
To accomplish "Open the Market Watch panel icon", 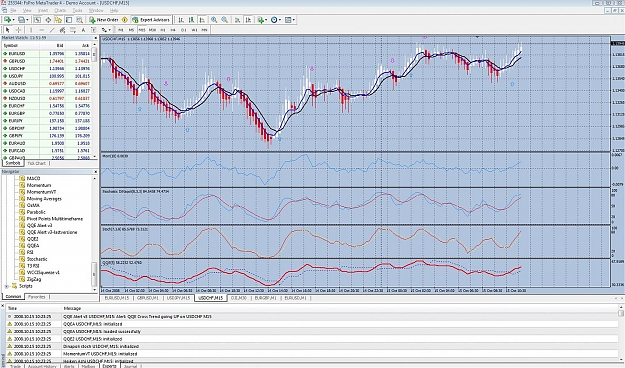I will [x=37, y=20].
